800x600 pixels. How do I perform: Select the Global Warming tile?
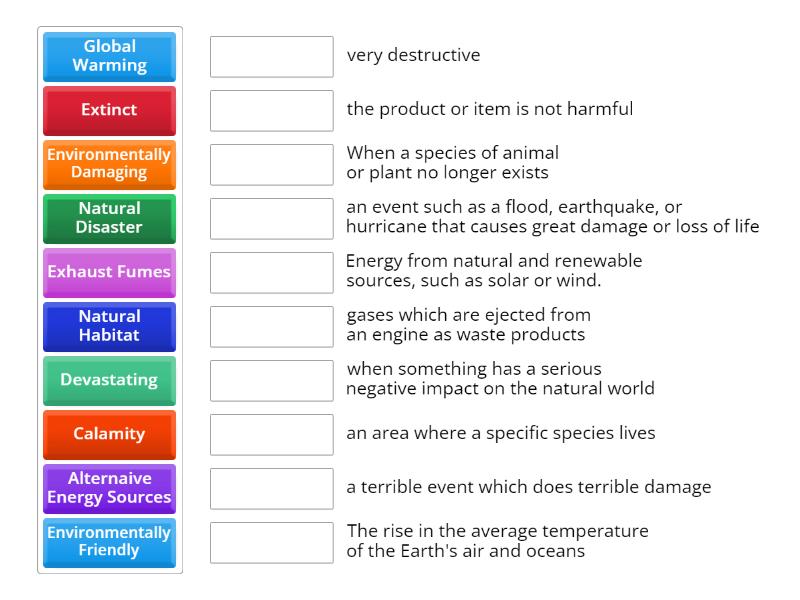109,57
